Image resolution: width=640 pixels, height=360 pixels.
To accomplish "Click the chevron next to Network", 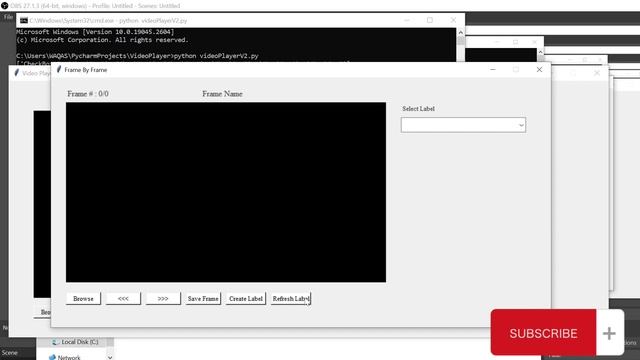I will coord(110,358).
